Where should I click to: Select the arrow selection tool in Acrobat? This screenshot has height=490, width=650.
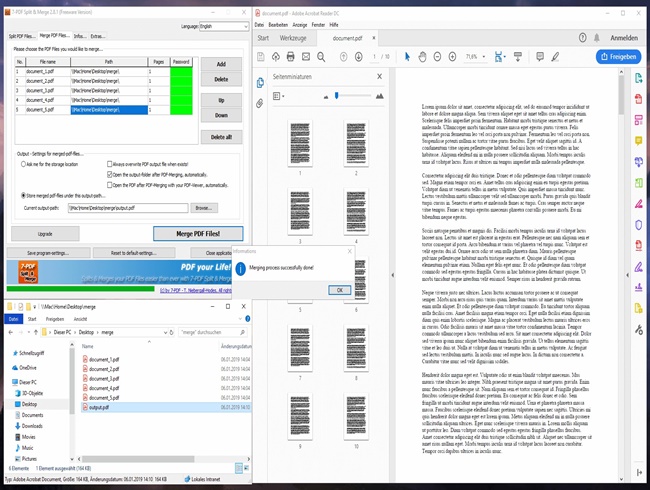pos(407,57)
